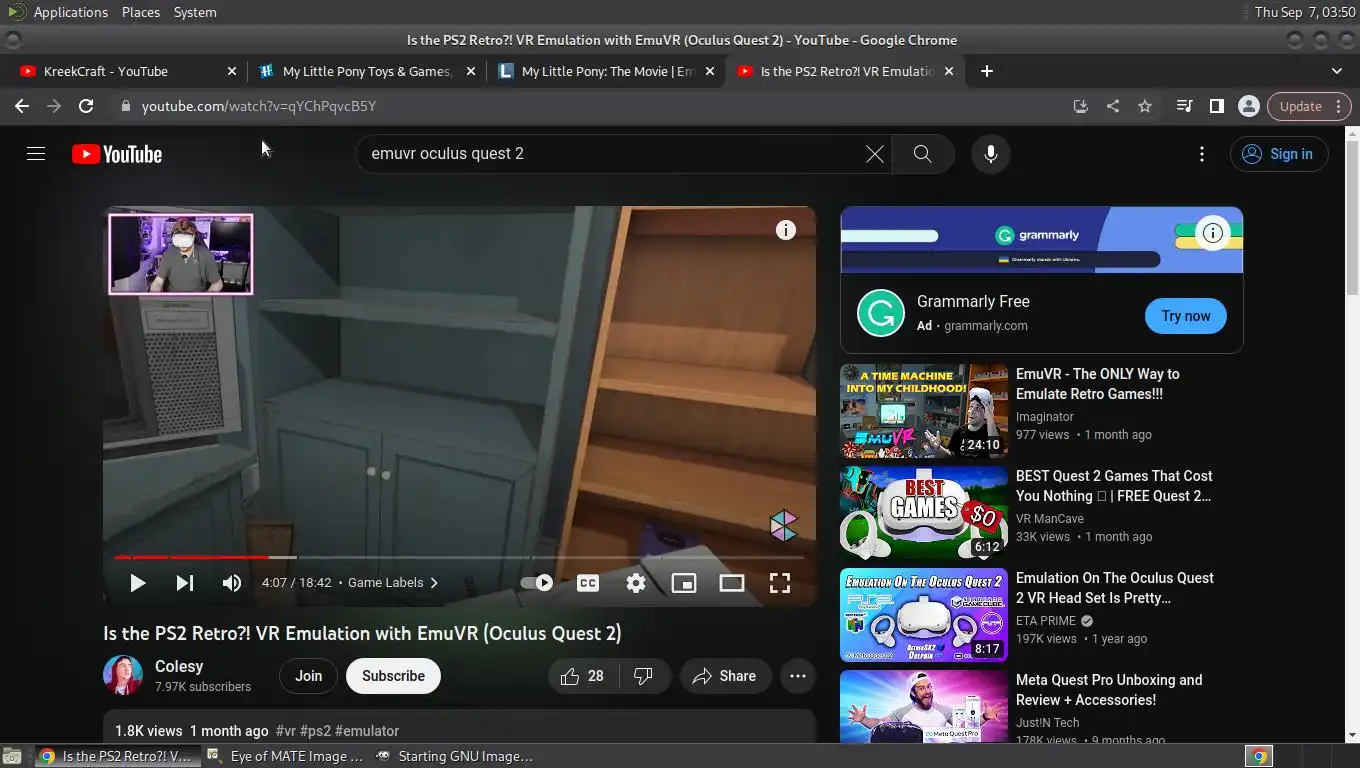Open player settings gear
This screenshot has height=768, width=1360.
coord(636,583)
